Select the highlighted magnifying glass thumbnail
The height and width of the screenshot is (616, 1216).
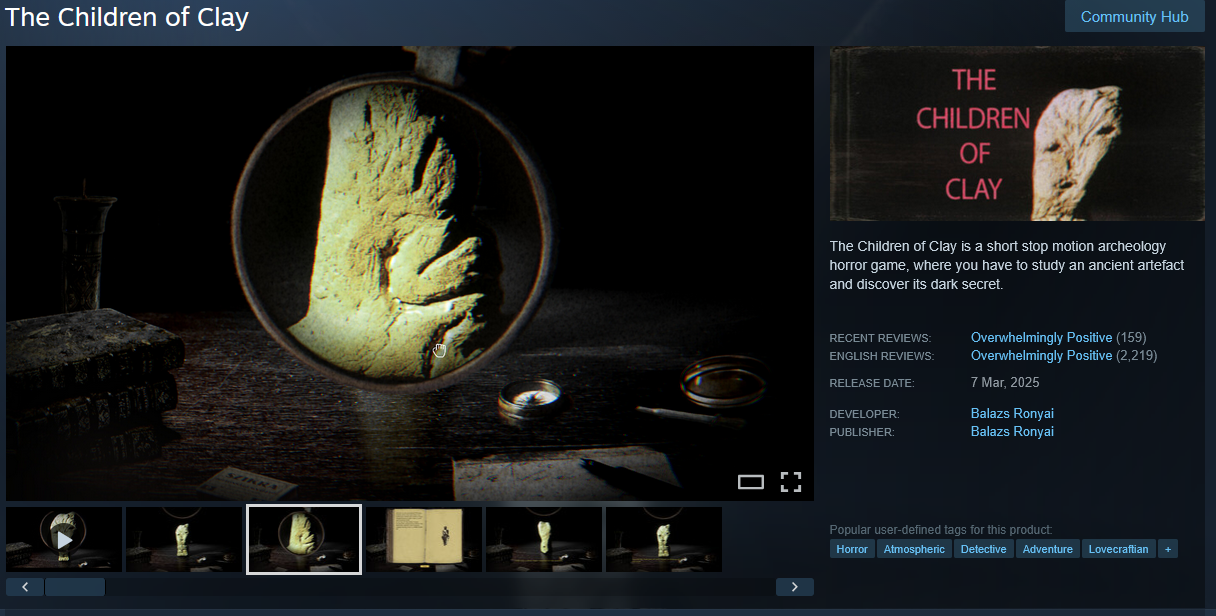pos(304,540)
